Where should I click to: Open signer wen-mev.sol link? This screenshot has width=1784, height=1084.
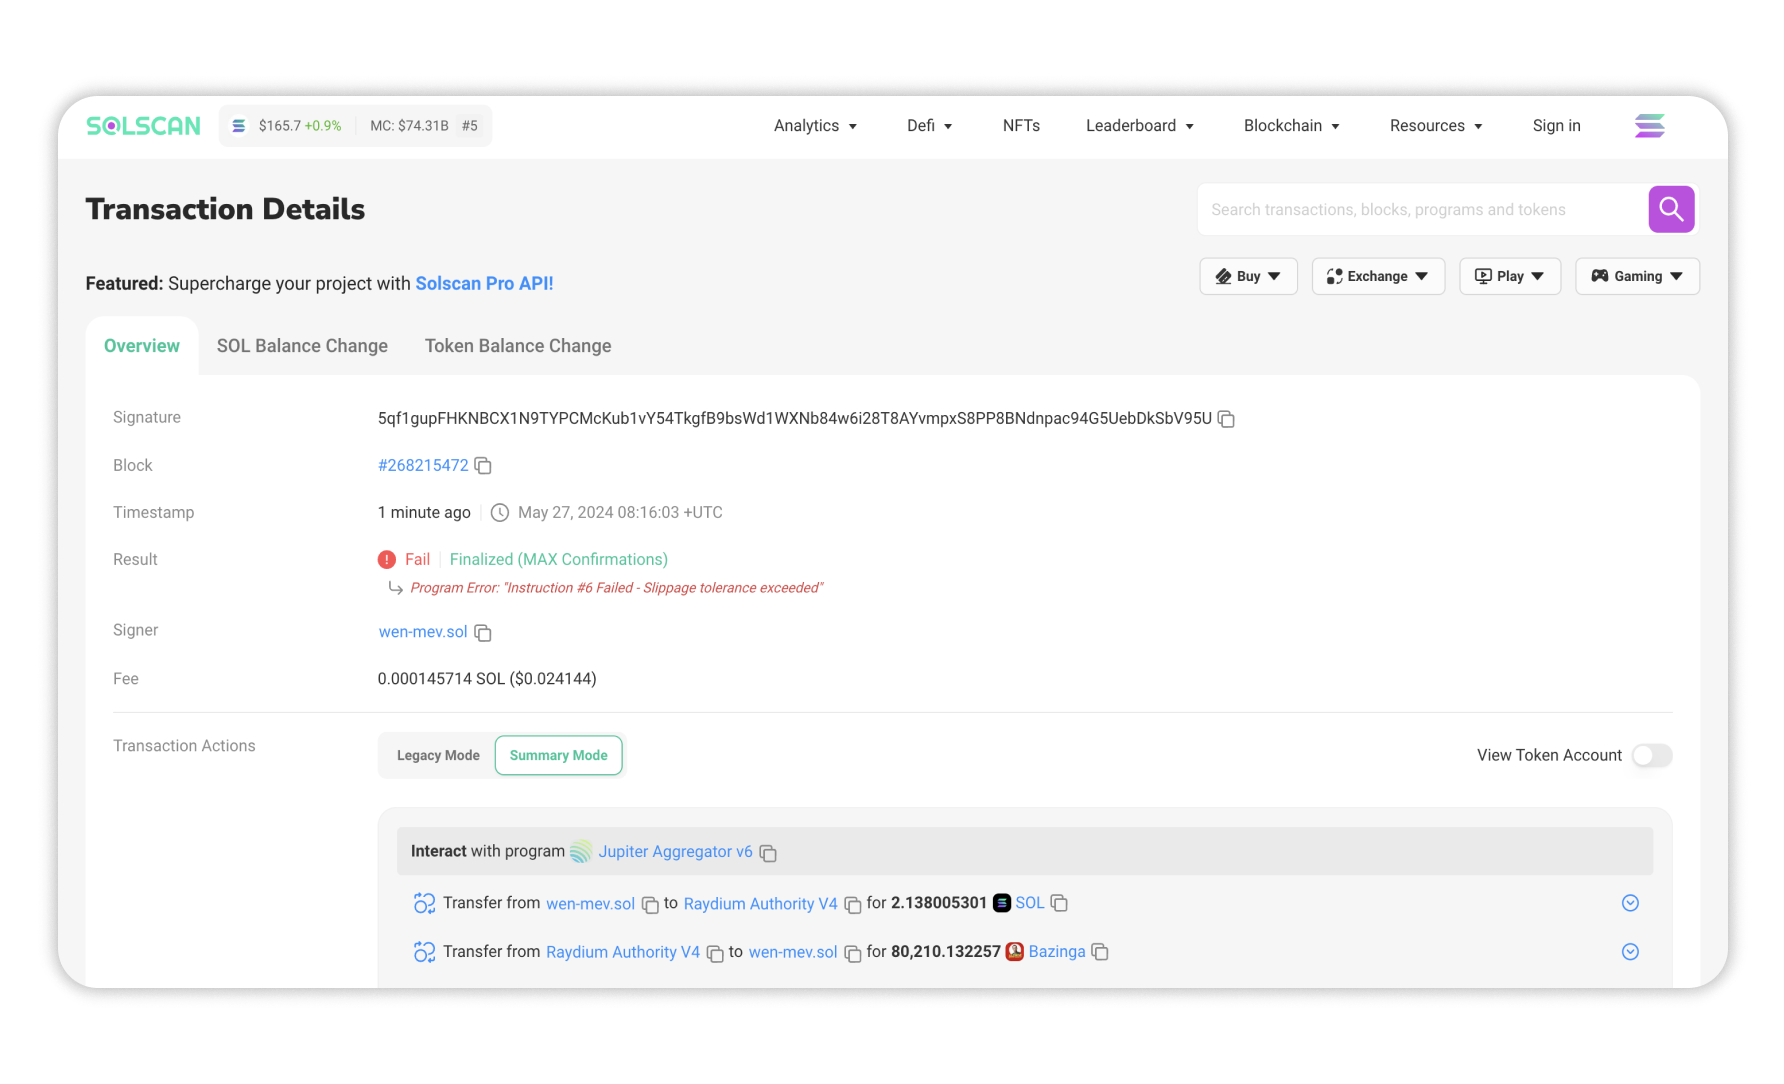[423, 633]
